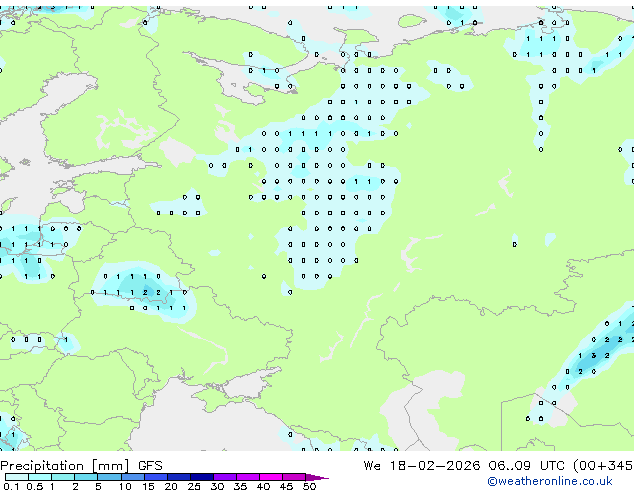Screen dimensions: 634x490
Task: Pick the 35–40 mm violet legend swatch
Action: [x=247, y=477]
